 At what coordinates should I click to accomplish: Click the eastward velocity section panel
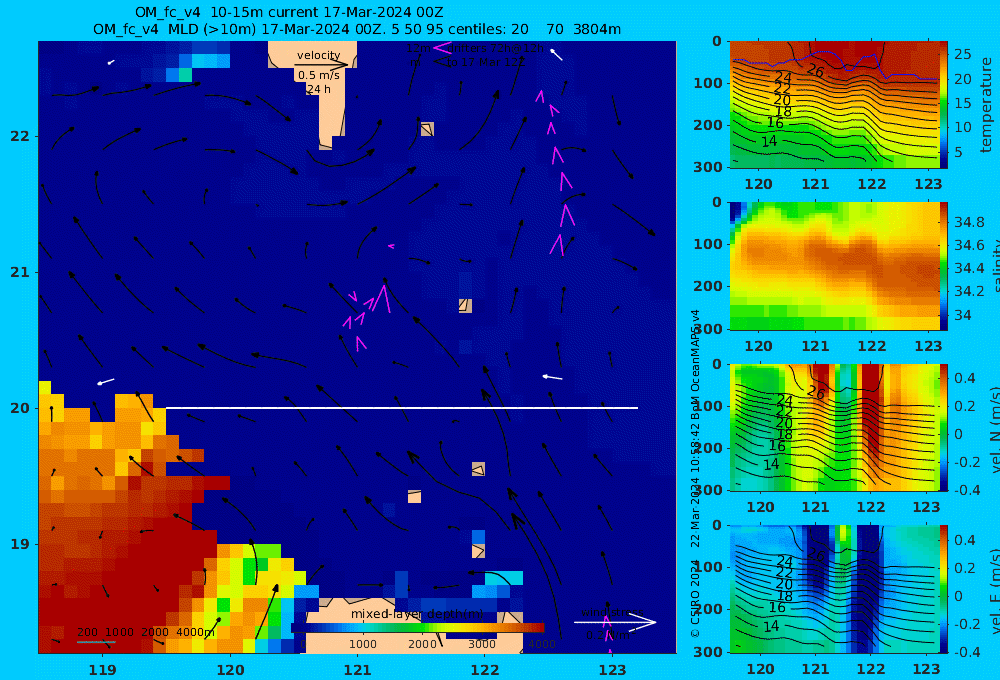[x=834, y=589]
